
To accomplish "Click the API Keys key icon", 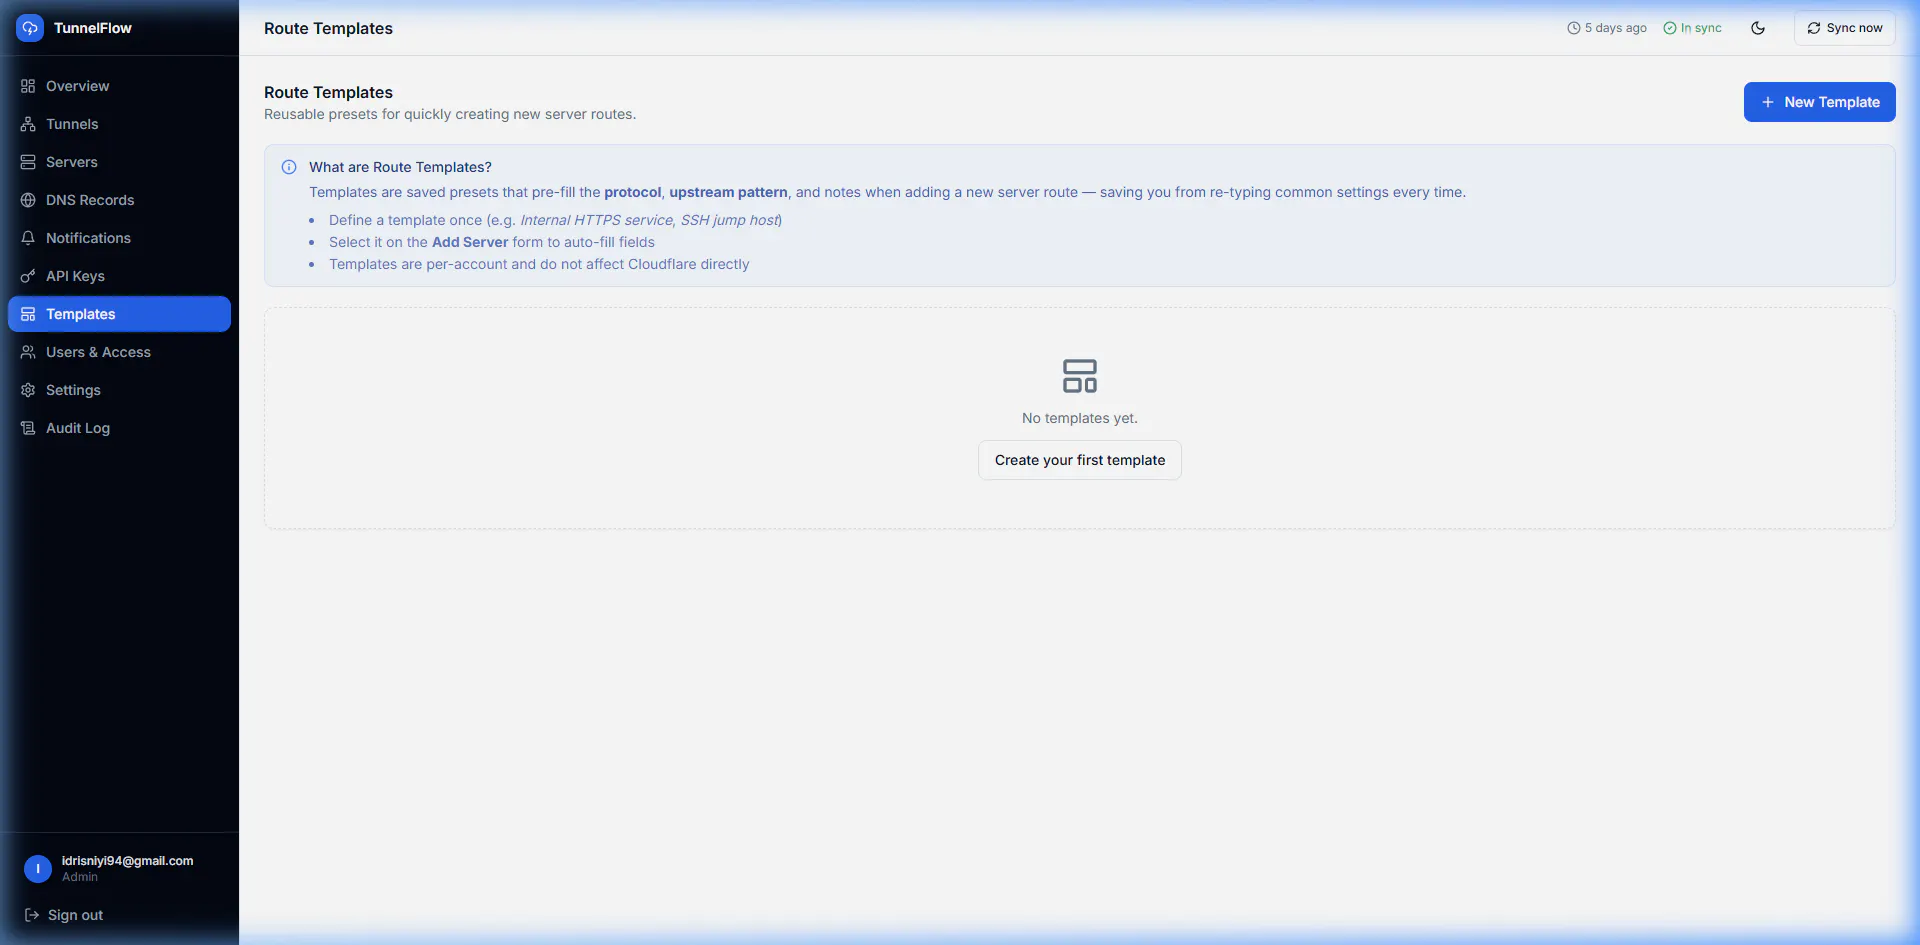I will 28,276.
